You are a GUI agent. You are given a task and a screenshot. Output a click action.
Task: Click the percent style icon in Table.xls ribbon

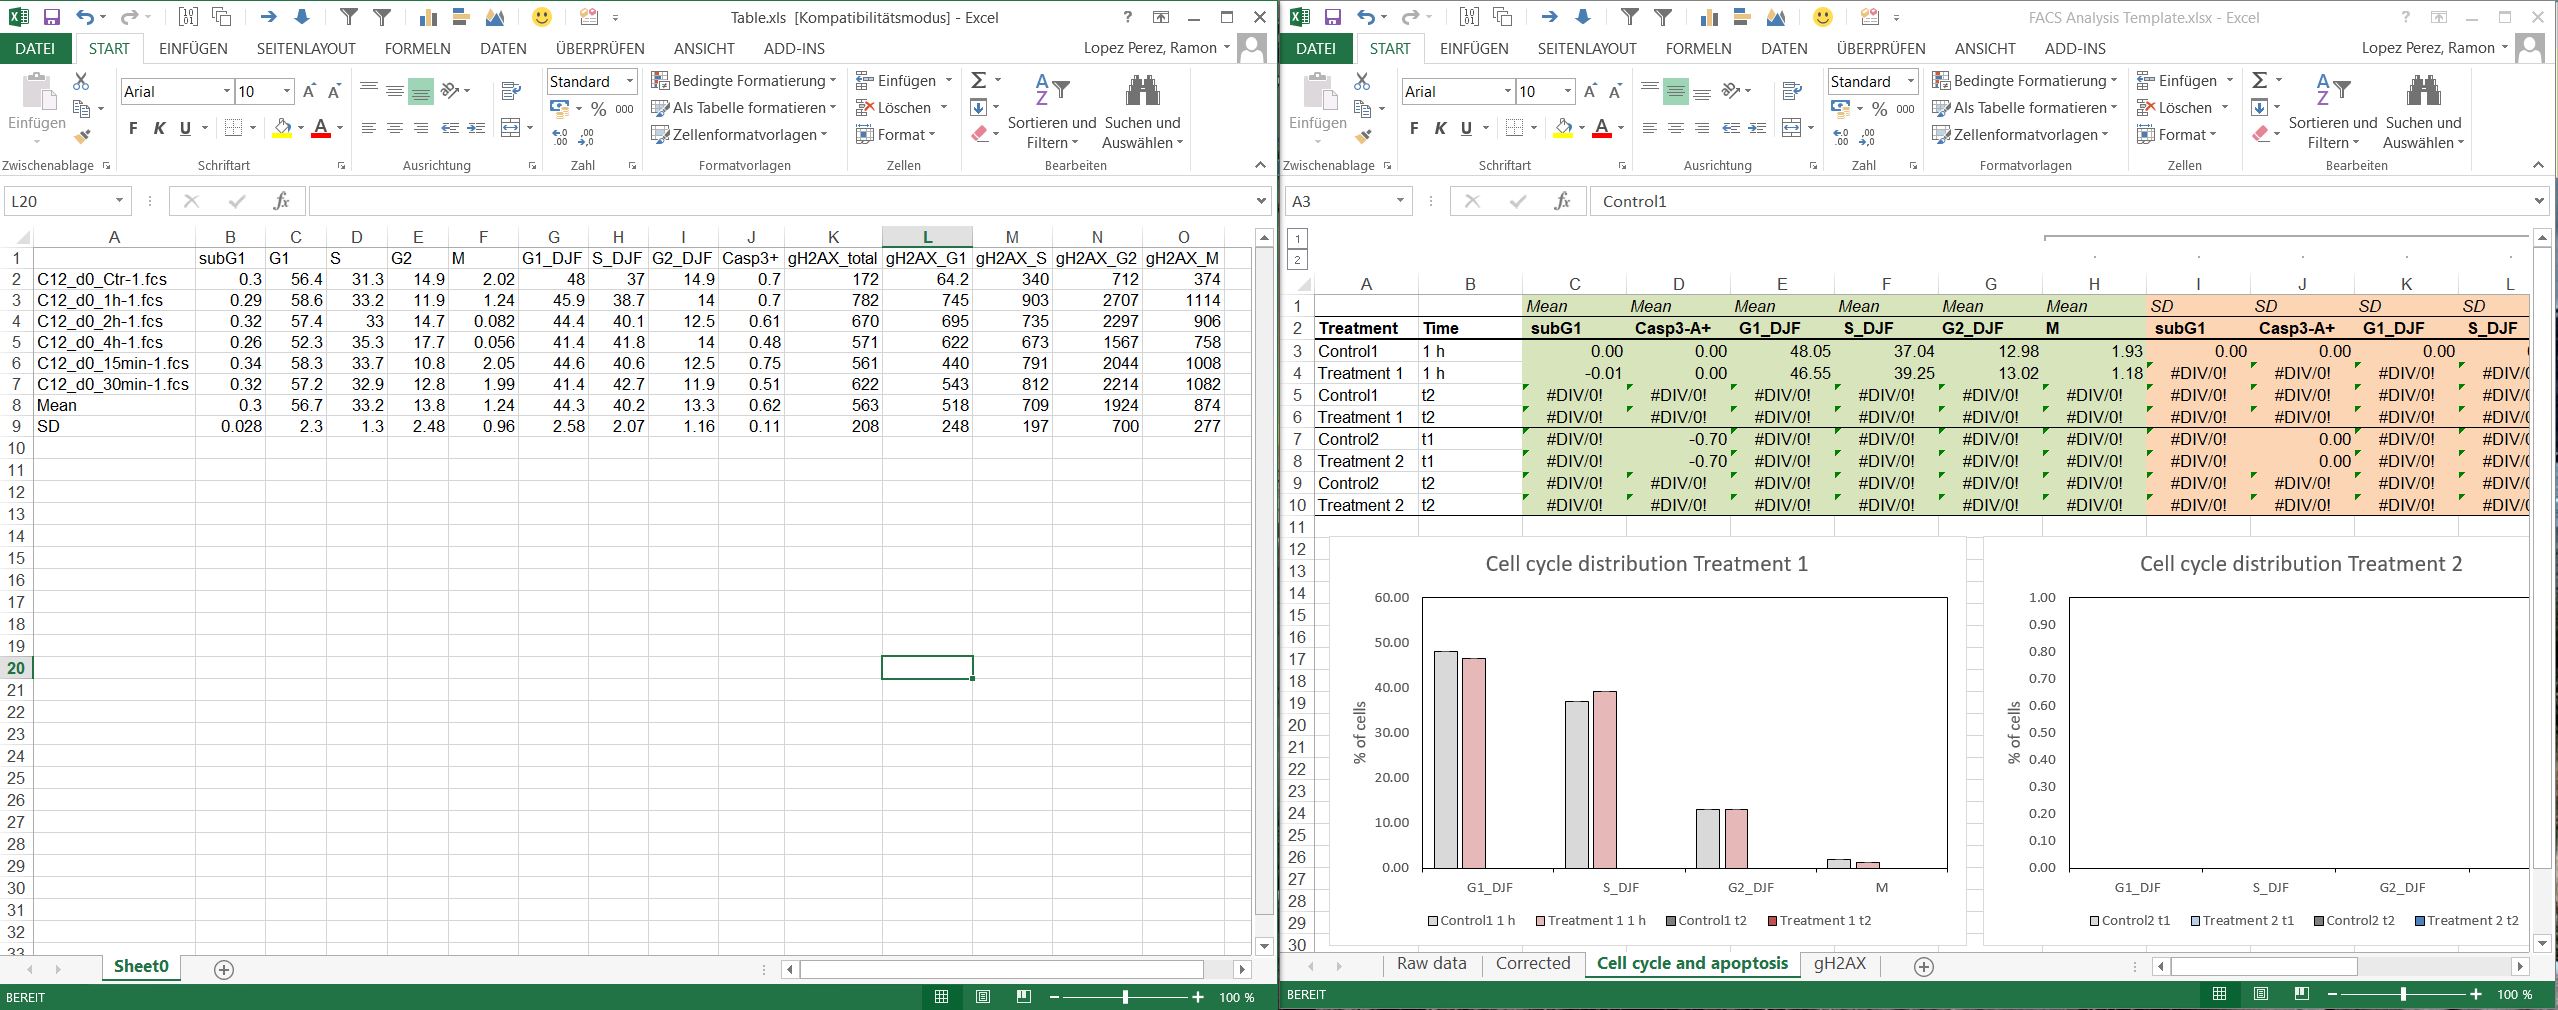[598, 108]
